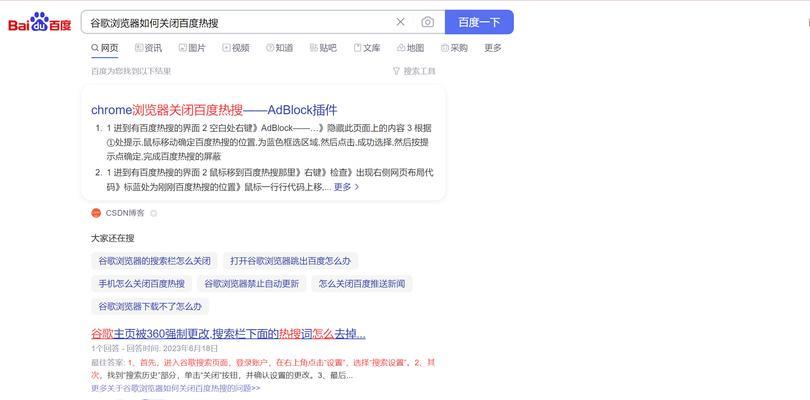The height and width of the screenshot is (400, 810).
Task: Search 谷歌浏览器禁止自动更新 suggestion
Action: tap(252, 284)
